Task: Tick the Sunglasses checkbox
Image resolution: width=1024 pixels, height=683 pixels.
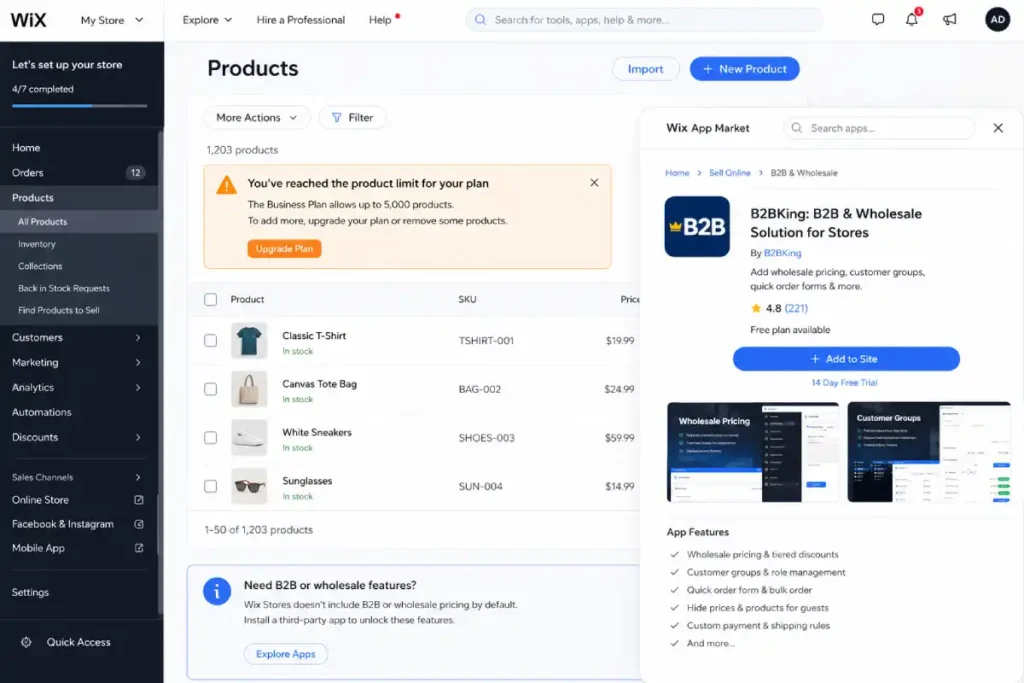Action: pos(210,486)
